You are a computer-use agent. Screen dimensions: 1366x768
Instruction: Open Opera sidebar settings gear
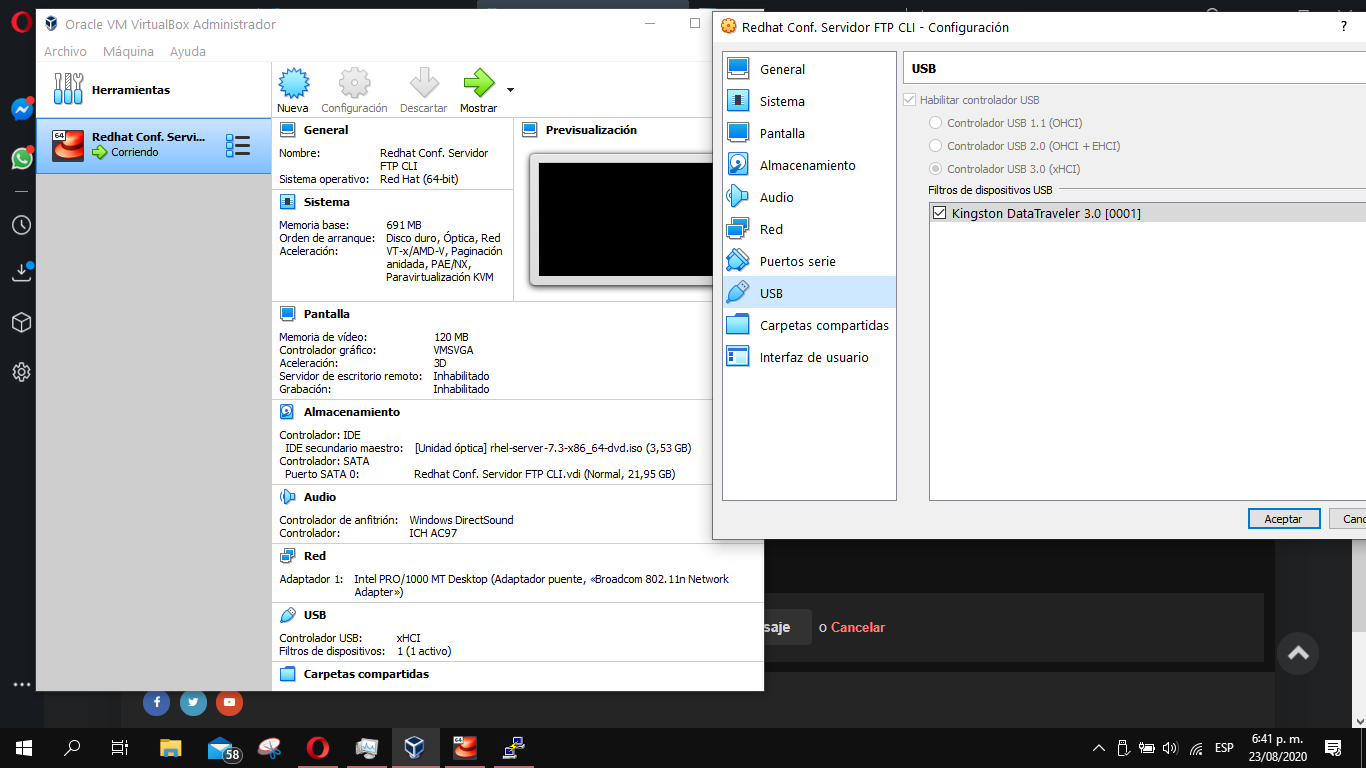(x=22, y=372)
